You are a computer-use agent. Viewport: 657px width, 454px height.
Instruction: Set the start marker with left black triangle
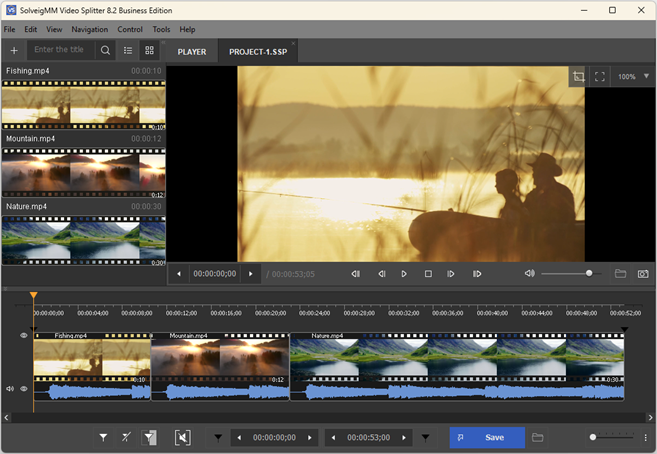tap(218, 438)
